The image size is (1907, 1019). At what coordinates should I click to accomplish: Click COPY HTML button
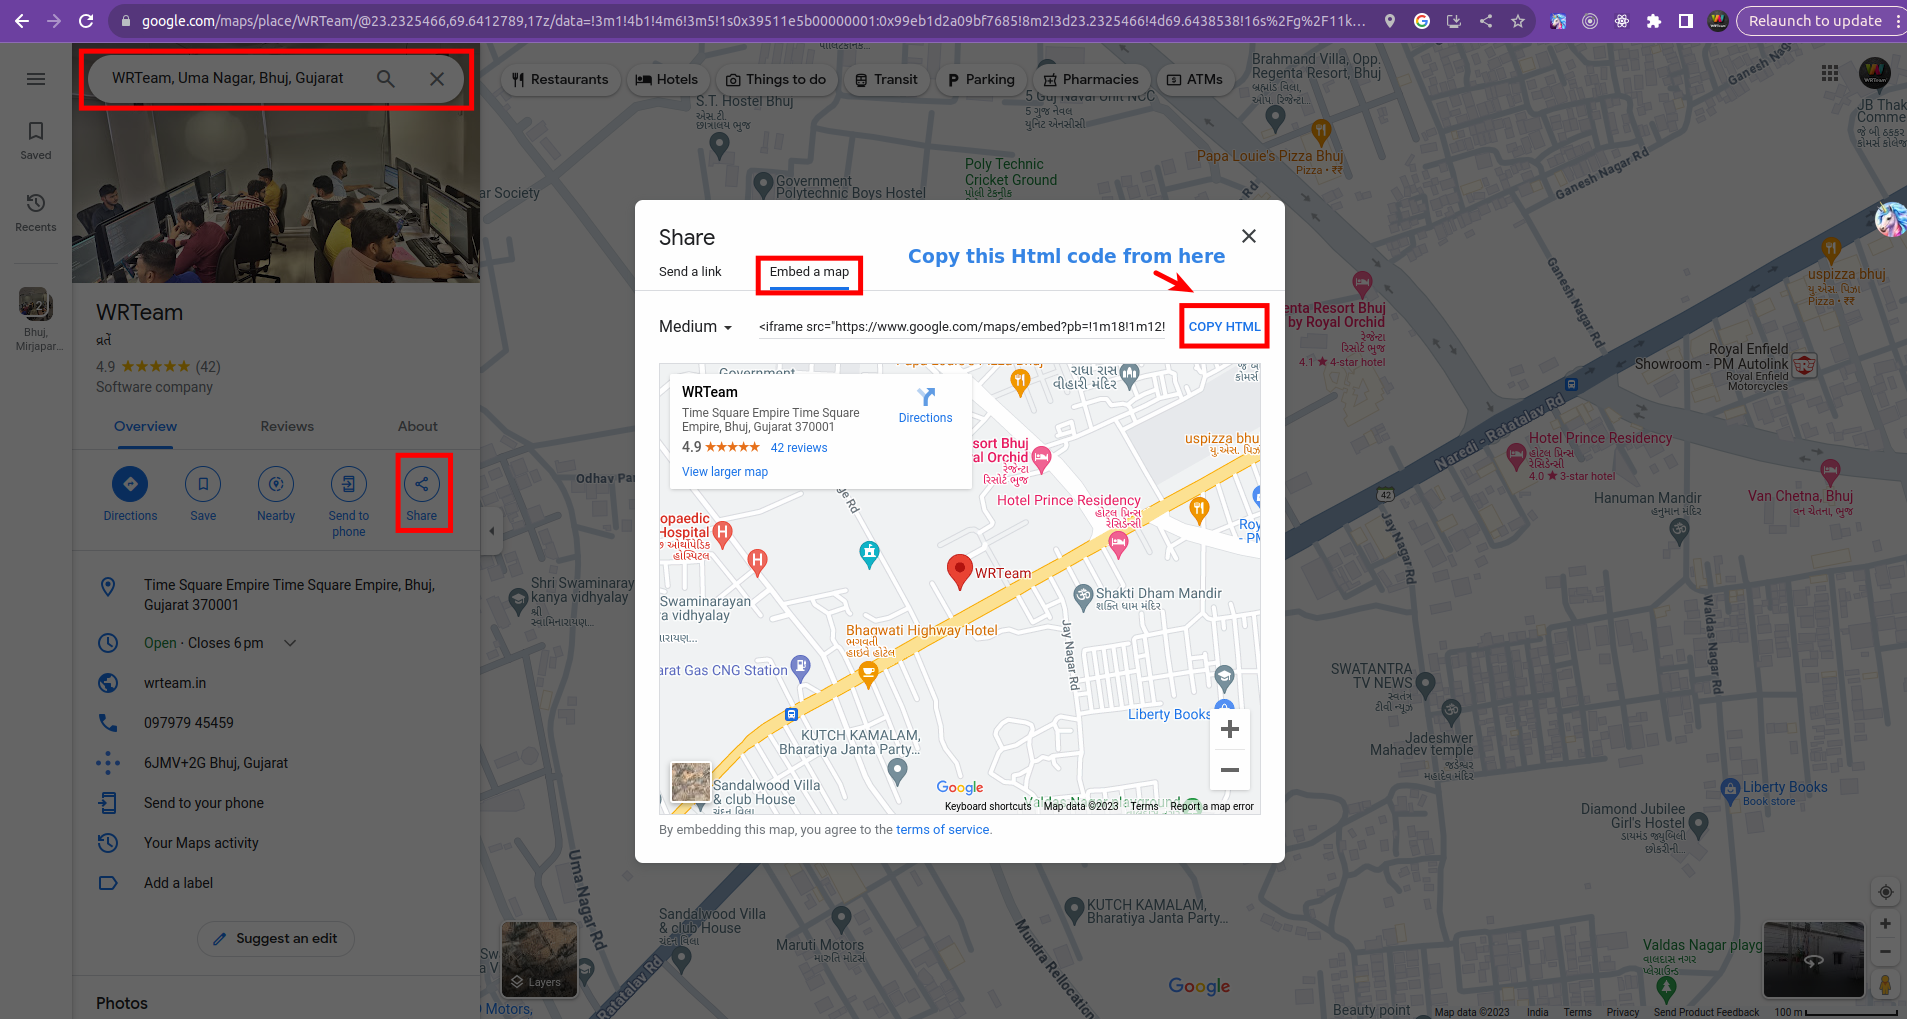click(x=1224, y=327)
